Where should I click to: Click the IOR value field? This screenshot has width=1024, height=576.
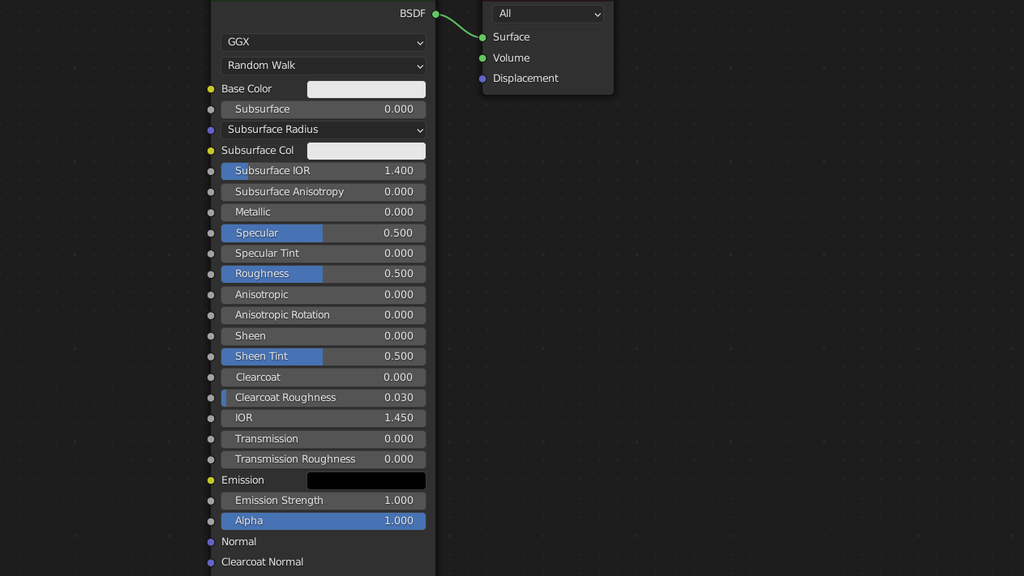point(322,417)
